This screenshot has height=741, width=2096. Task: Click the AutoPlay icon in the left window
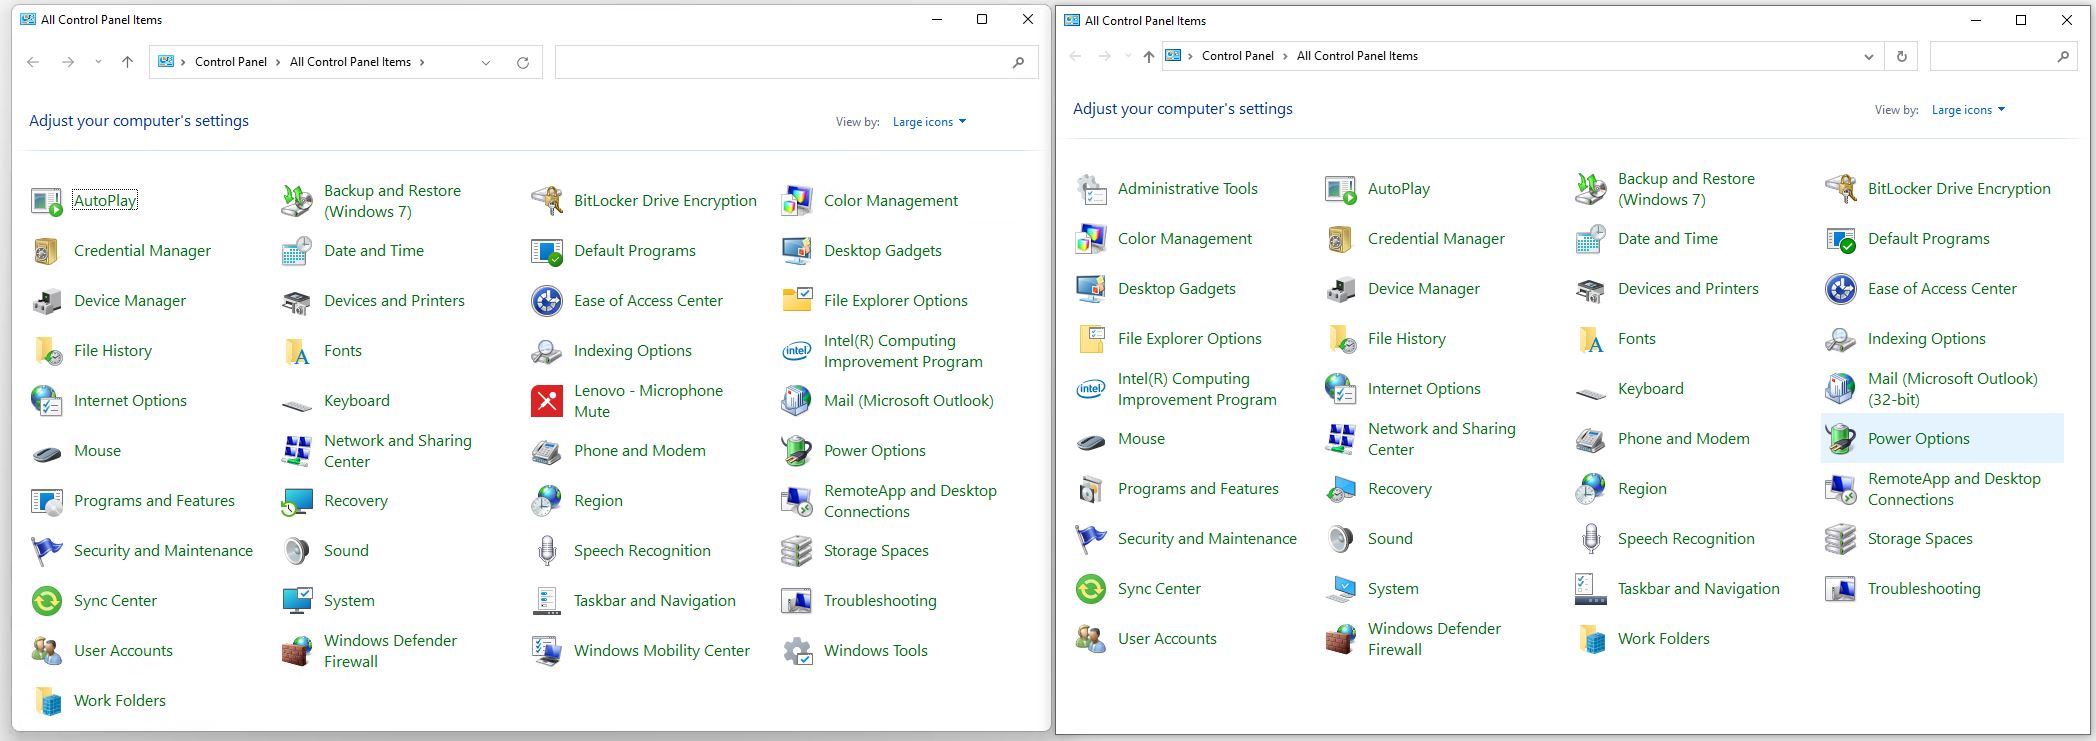47,201
